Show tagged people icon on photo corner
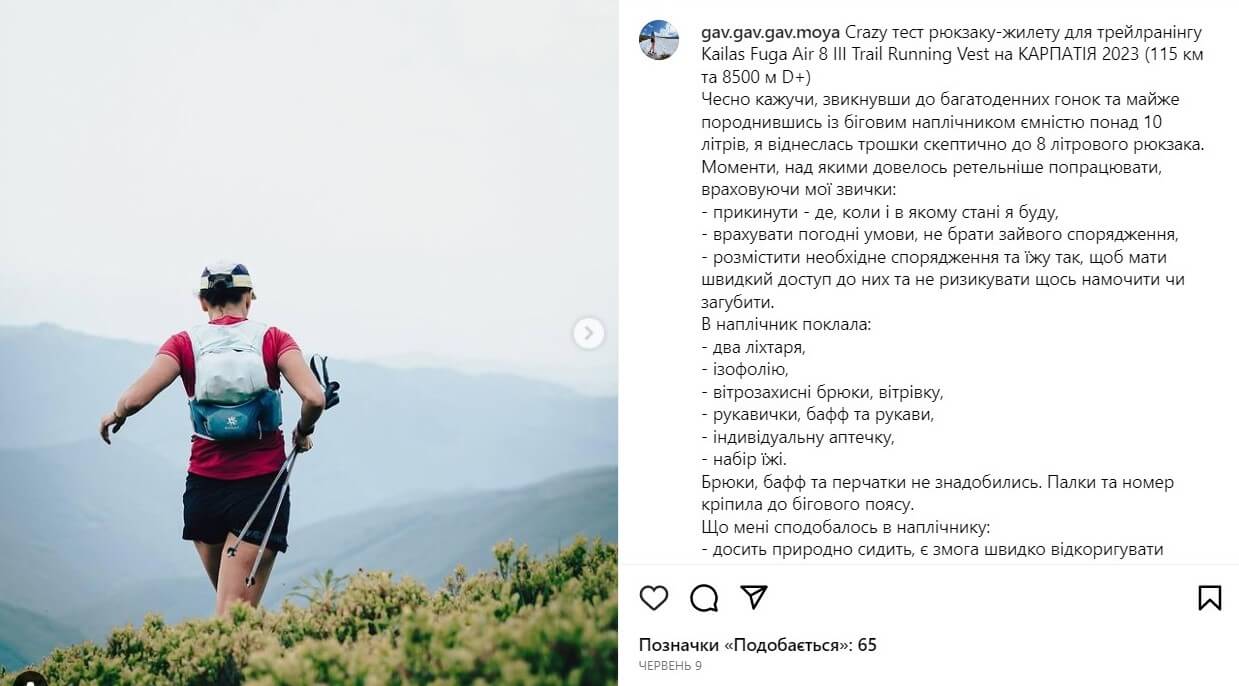1239x686 pixels. tap(28, 680)
